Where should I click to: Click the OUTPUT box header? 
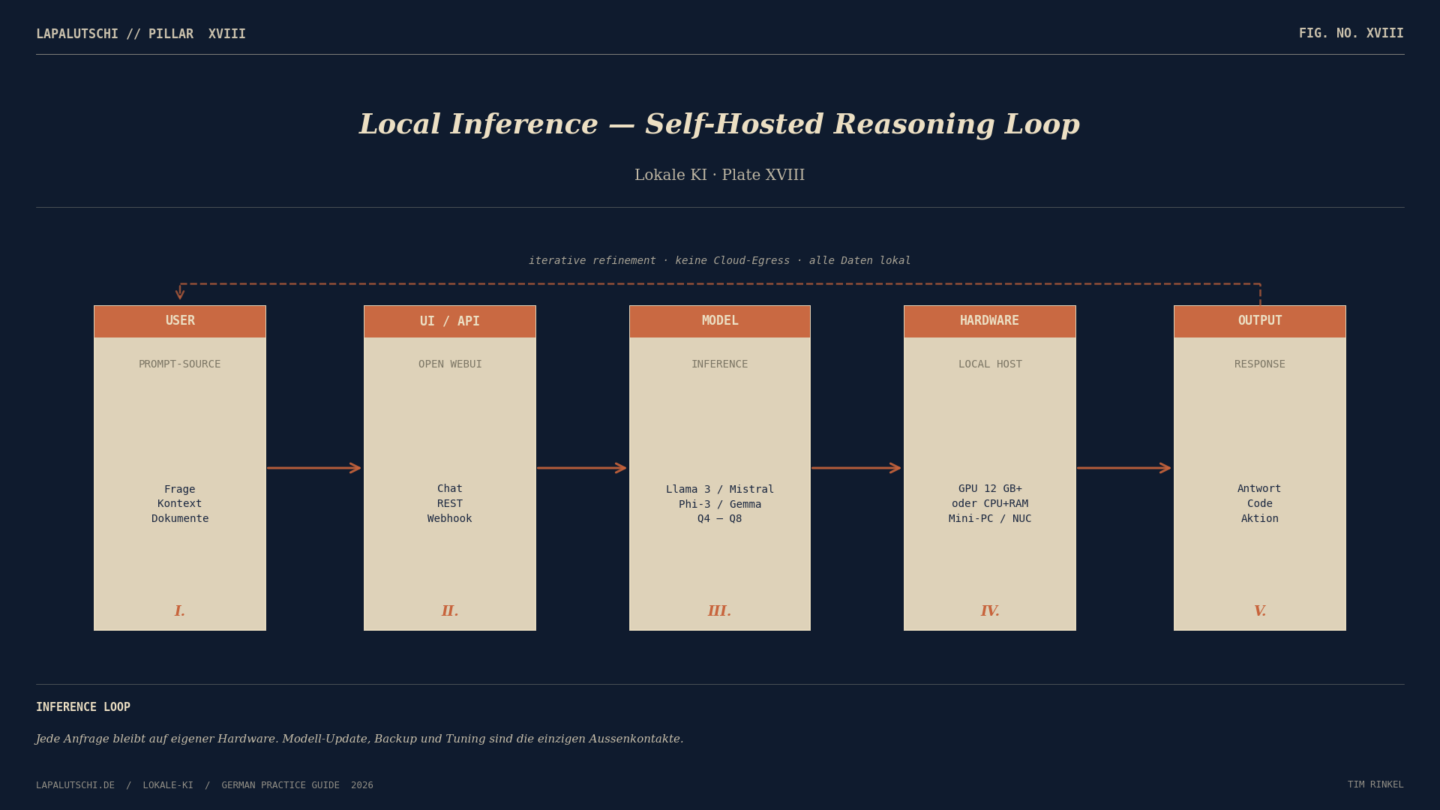click(1260, 321)
